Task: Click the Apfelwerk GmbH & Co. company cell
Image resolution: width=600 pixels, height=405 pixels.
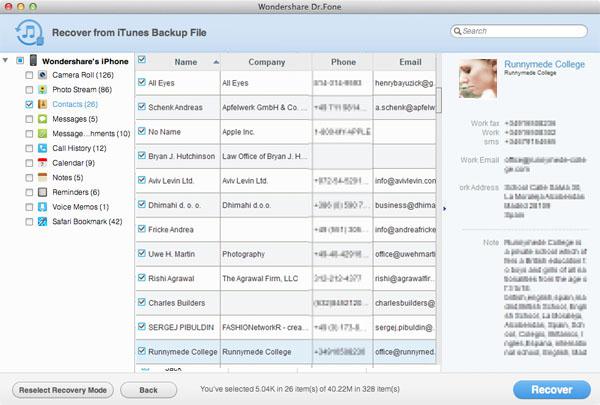Action: pyautogui.click(x=266, y=108)
